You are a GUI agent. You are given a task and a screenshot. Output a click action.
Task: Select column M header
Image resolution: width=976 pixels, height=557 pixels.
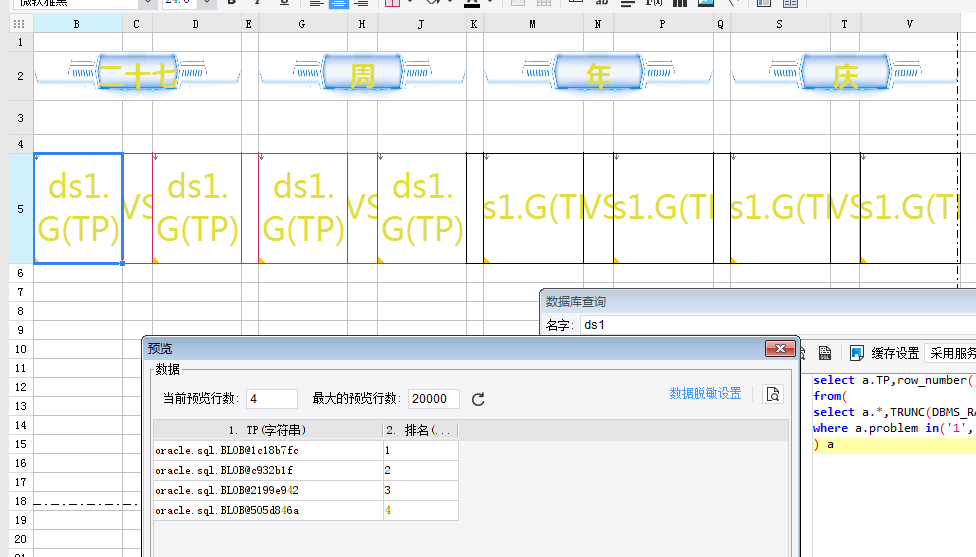[x=533, y=24]
